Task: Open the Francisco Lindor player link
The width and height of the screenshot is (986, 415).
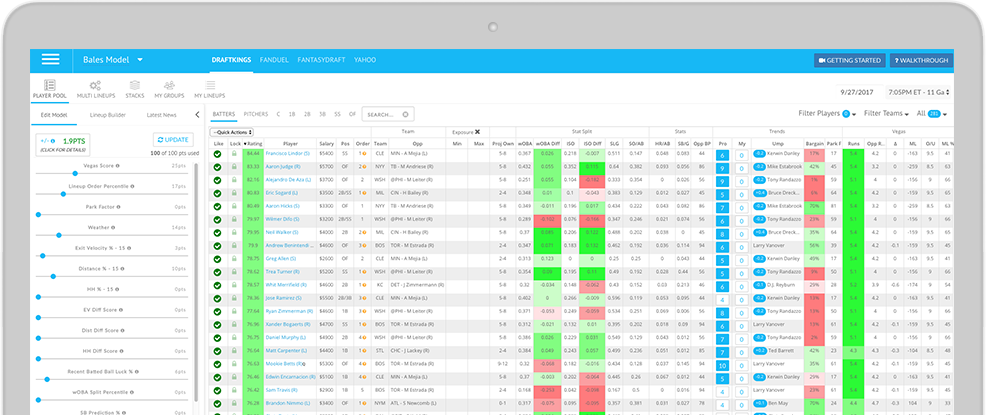Action: tap(287, 153)
